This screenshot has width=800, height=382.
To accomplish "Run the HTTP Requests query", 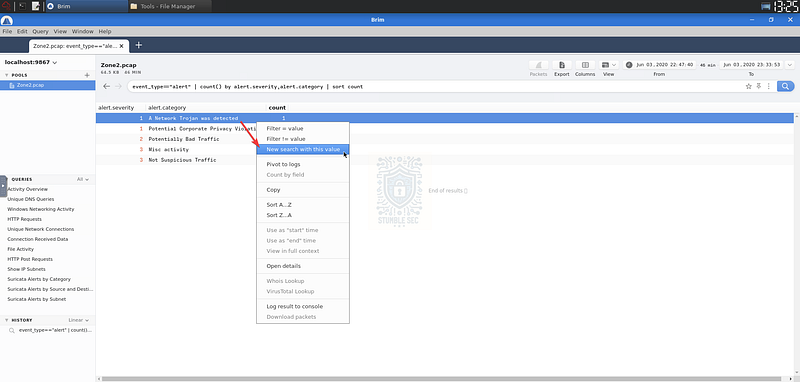I will tap(24, 219).
